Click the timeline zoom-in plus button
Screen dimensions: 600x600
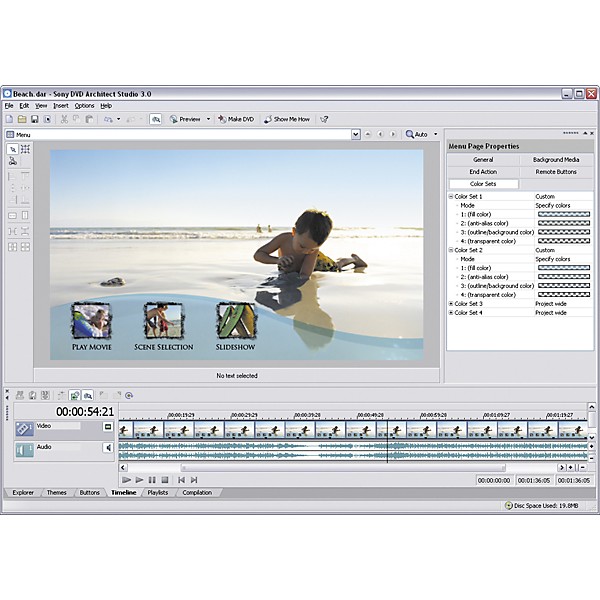tap(571, 467)
